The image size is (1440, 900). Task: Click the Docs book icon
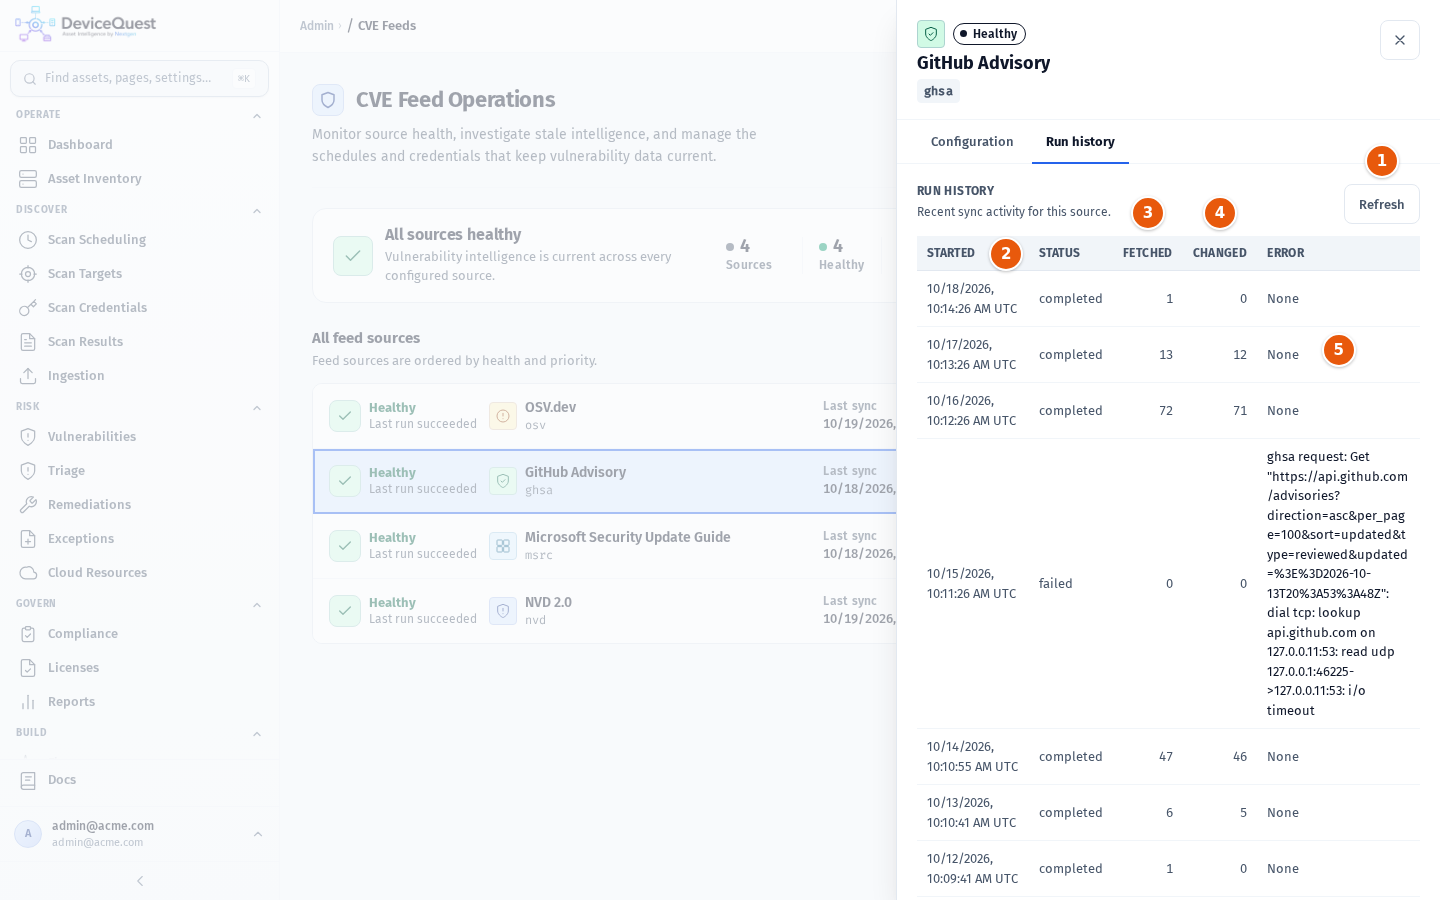[x=28, y=780]
